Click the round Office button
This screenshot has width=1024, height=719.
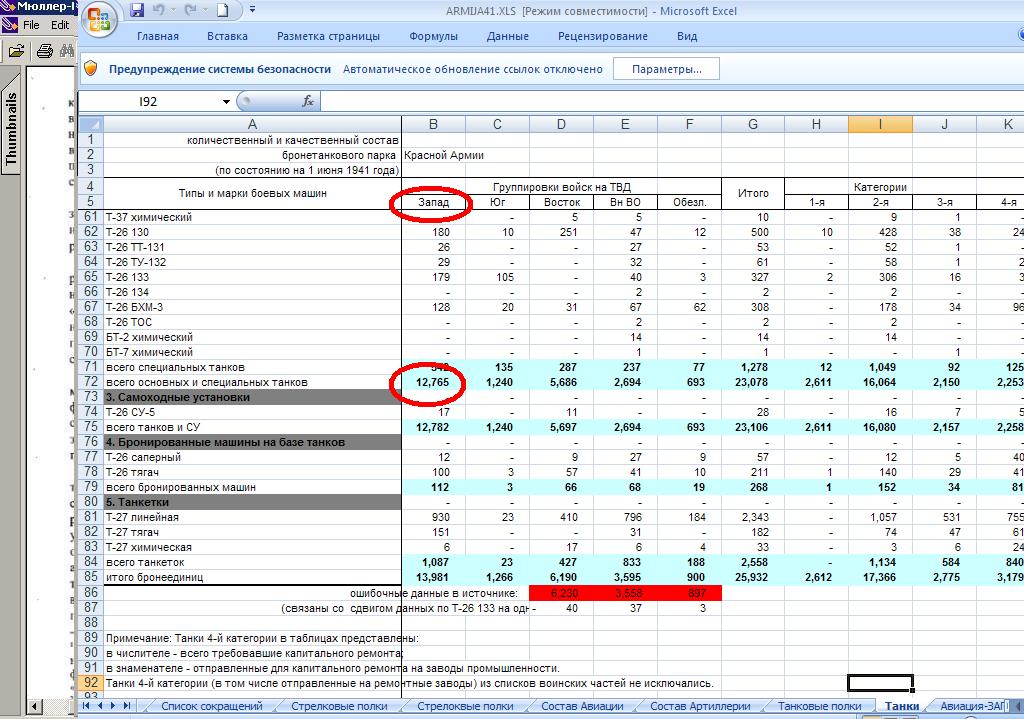point(98,19)
